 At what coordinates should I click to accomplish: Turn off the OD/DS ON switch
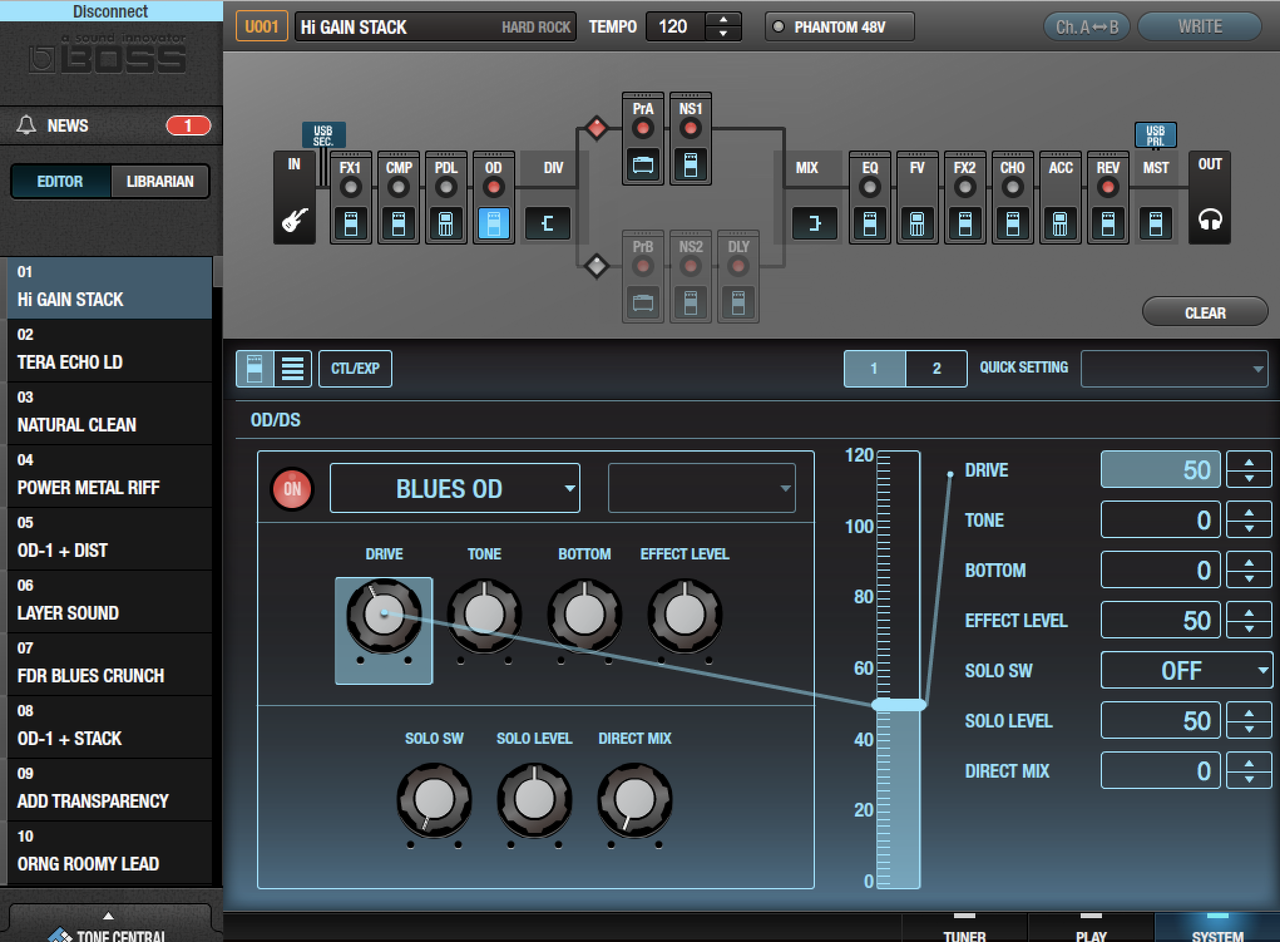tap(292, 489)
